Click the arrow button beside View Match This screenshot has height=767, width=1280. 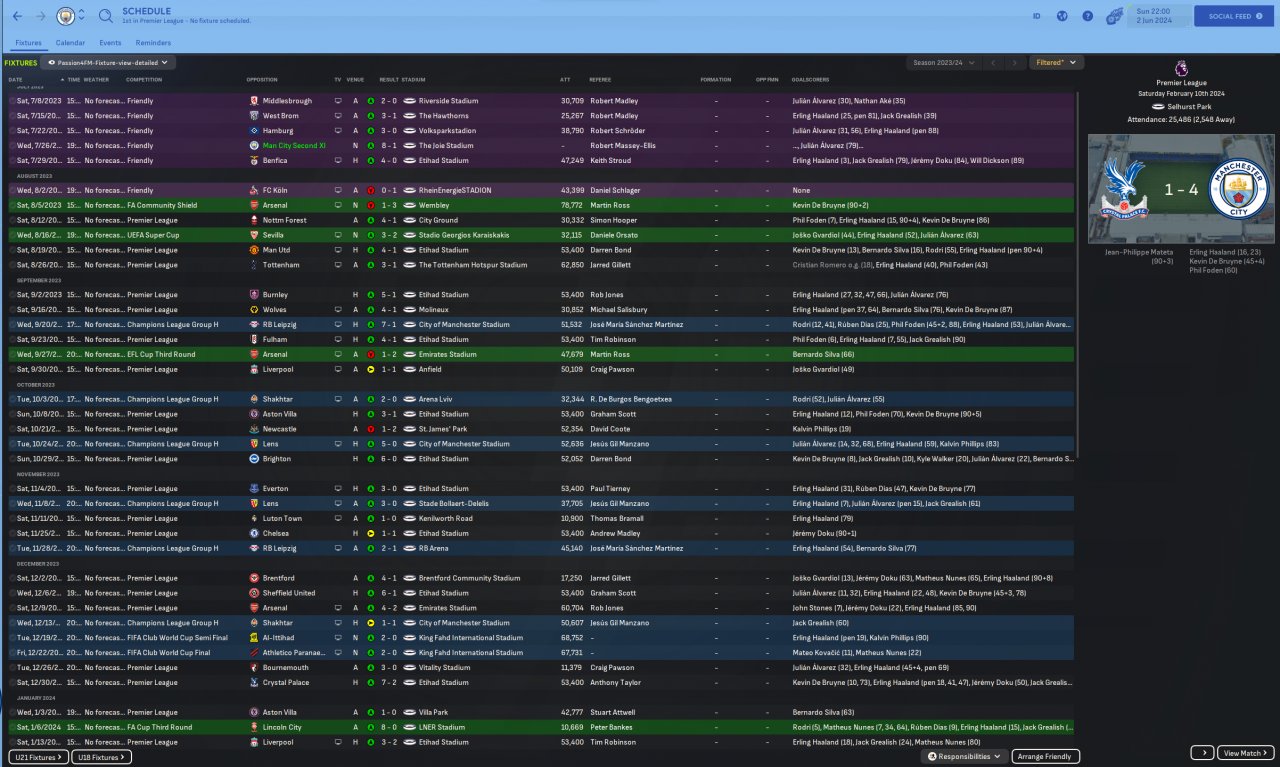[1202, 753]
